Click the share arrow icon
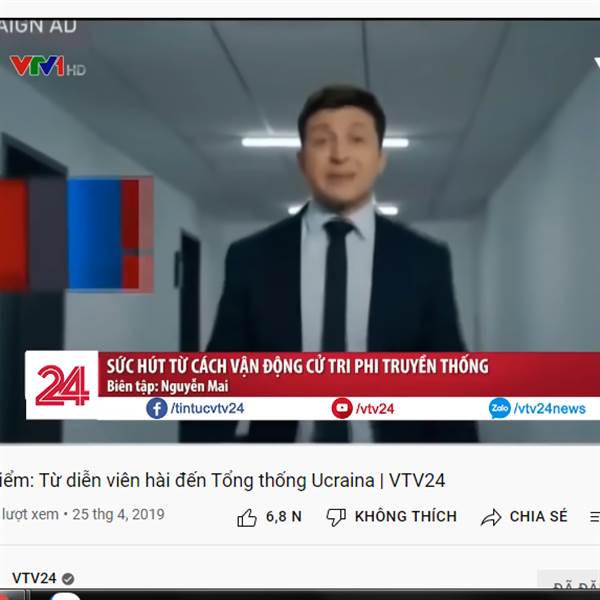Screen dimensions: 600x600 pyautogui.click(x=491, y=517)
